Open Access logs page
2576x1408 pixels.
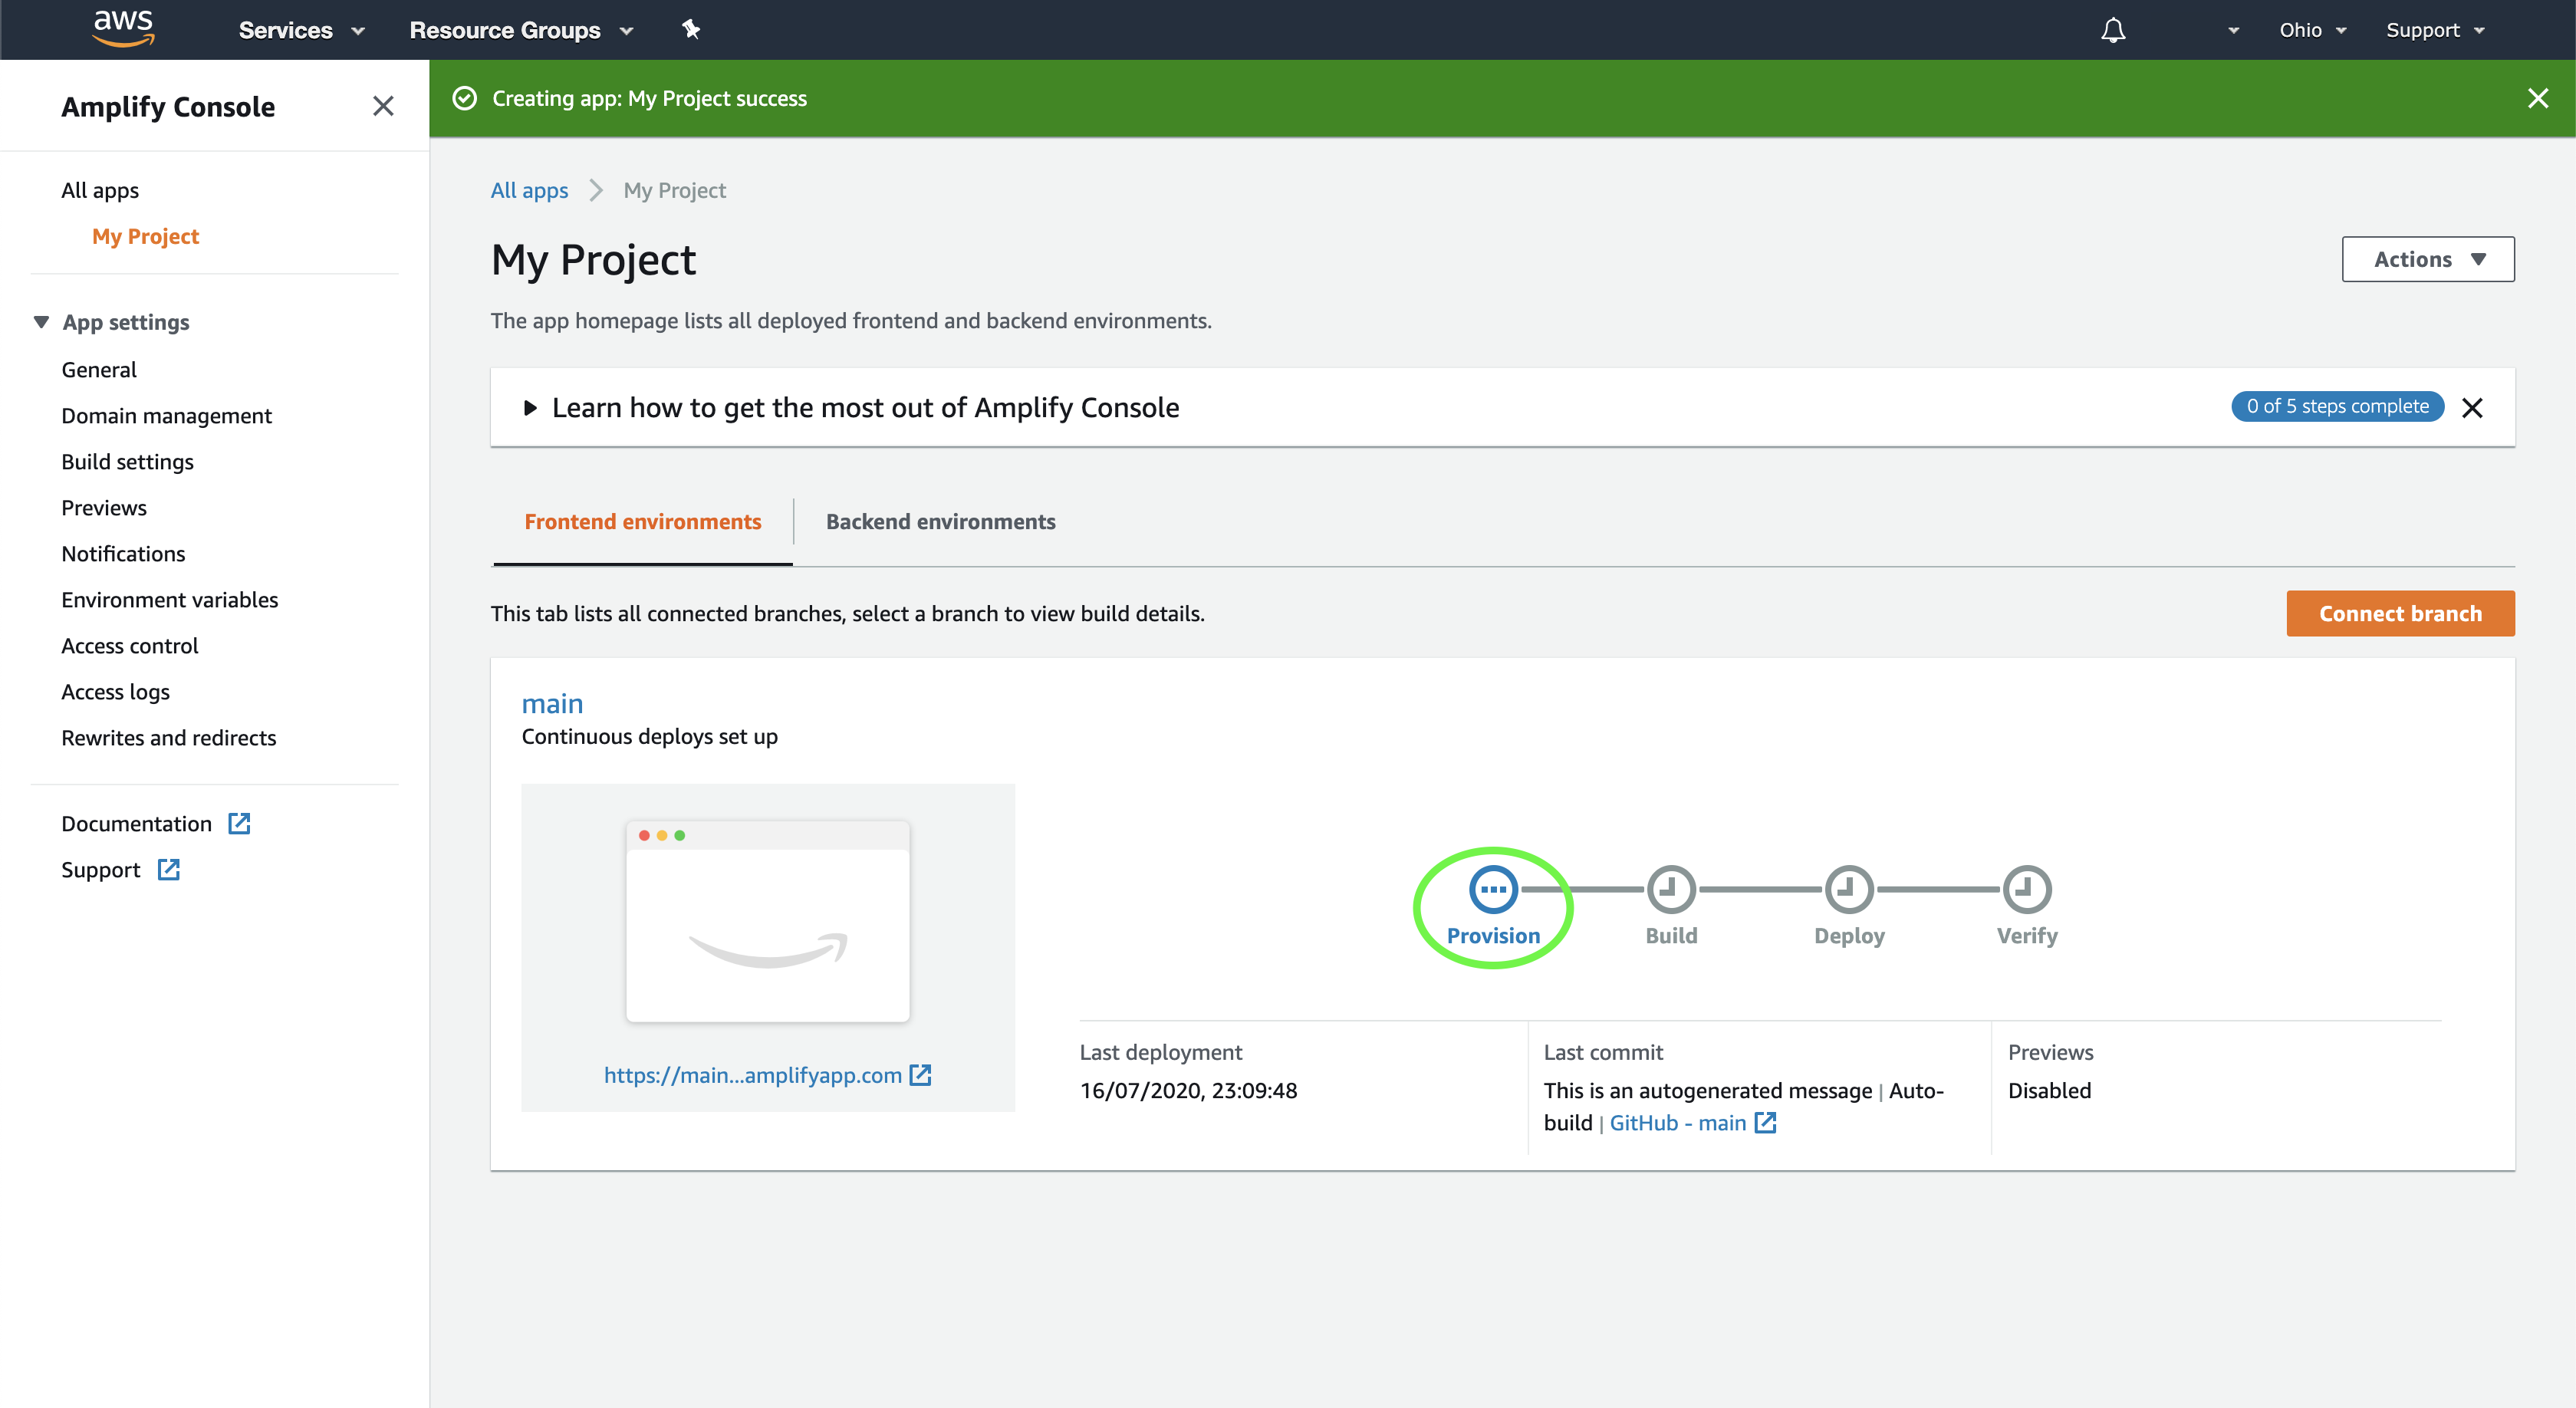[x=115, y=691]
